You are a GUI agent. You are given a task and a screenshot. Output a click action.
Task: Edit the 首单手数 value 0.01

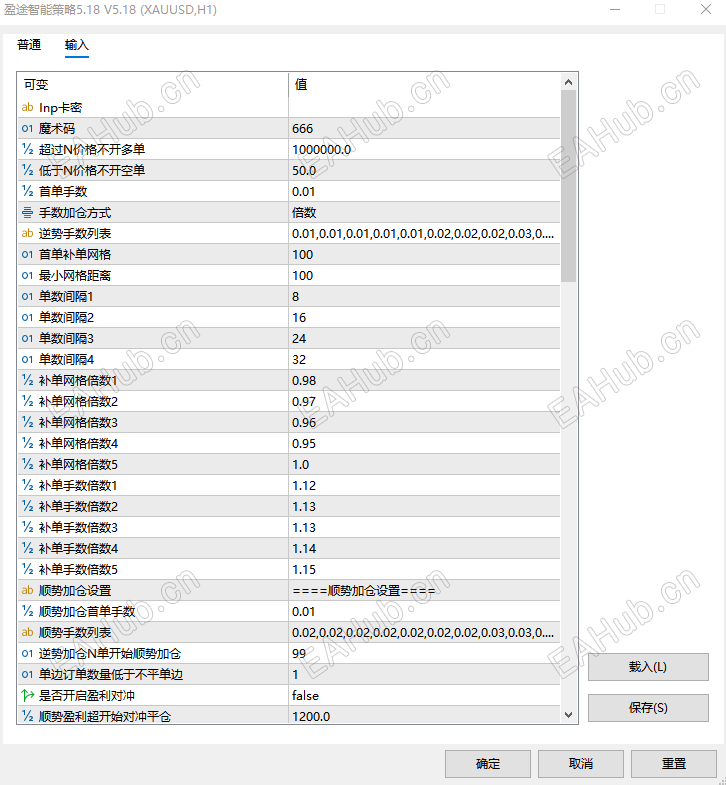tap(425, 192)
